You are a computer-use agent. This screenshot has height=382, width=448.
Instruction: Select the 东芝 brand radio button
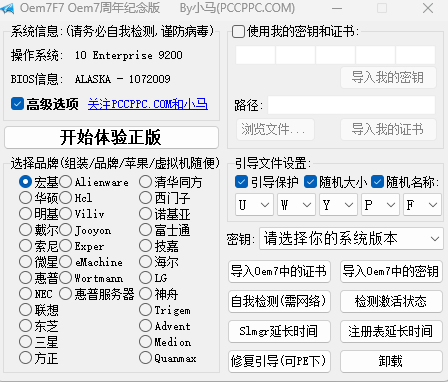[x=25, y=326]
